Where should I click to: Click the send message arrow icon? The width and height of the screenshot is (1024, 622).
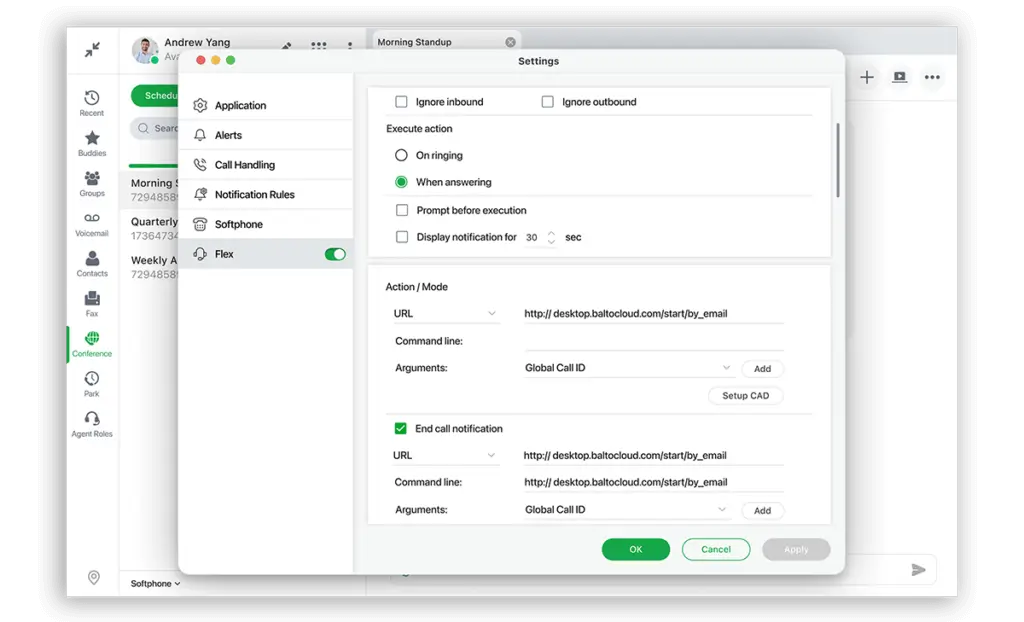point(918,570)
